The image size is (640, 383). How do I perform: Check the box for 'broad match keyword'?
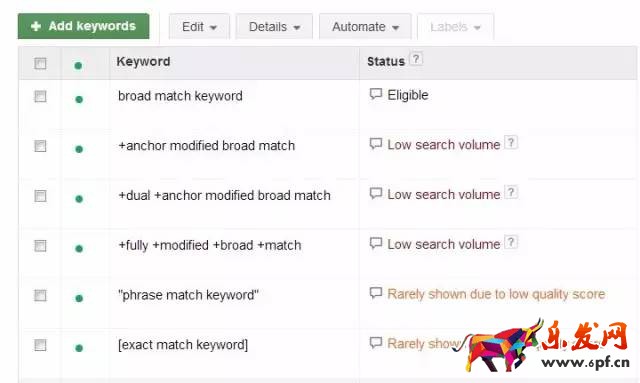point(40,96)
